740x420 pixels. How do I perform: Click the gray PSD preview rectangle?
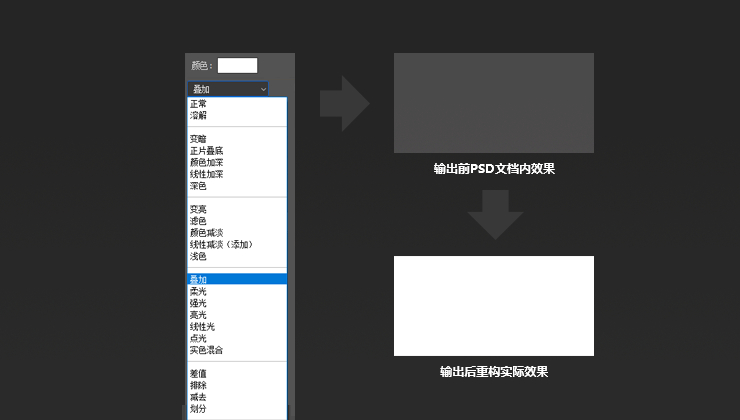(x=493, y=103)
